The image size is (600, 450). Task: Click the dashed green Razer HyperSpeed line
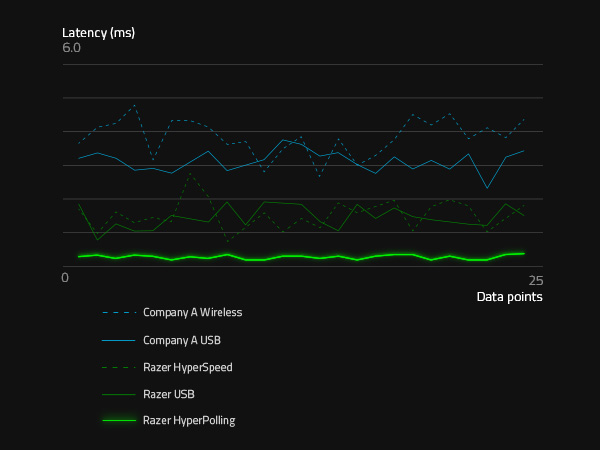[190, 174]
